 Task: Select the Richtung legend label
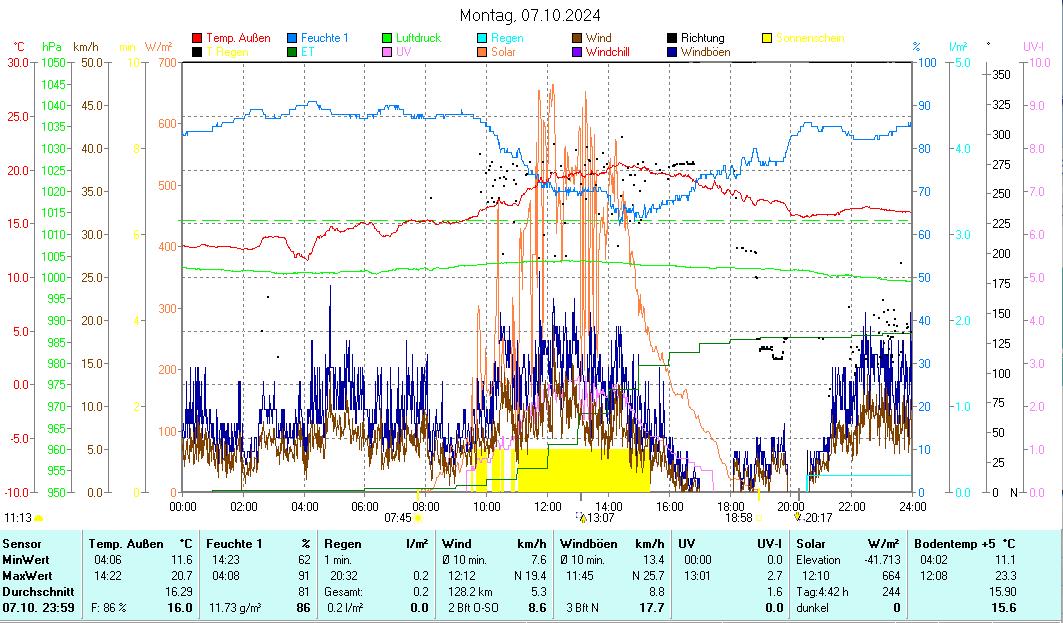click(702, 38)
